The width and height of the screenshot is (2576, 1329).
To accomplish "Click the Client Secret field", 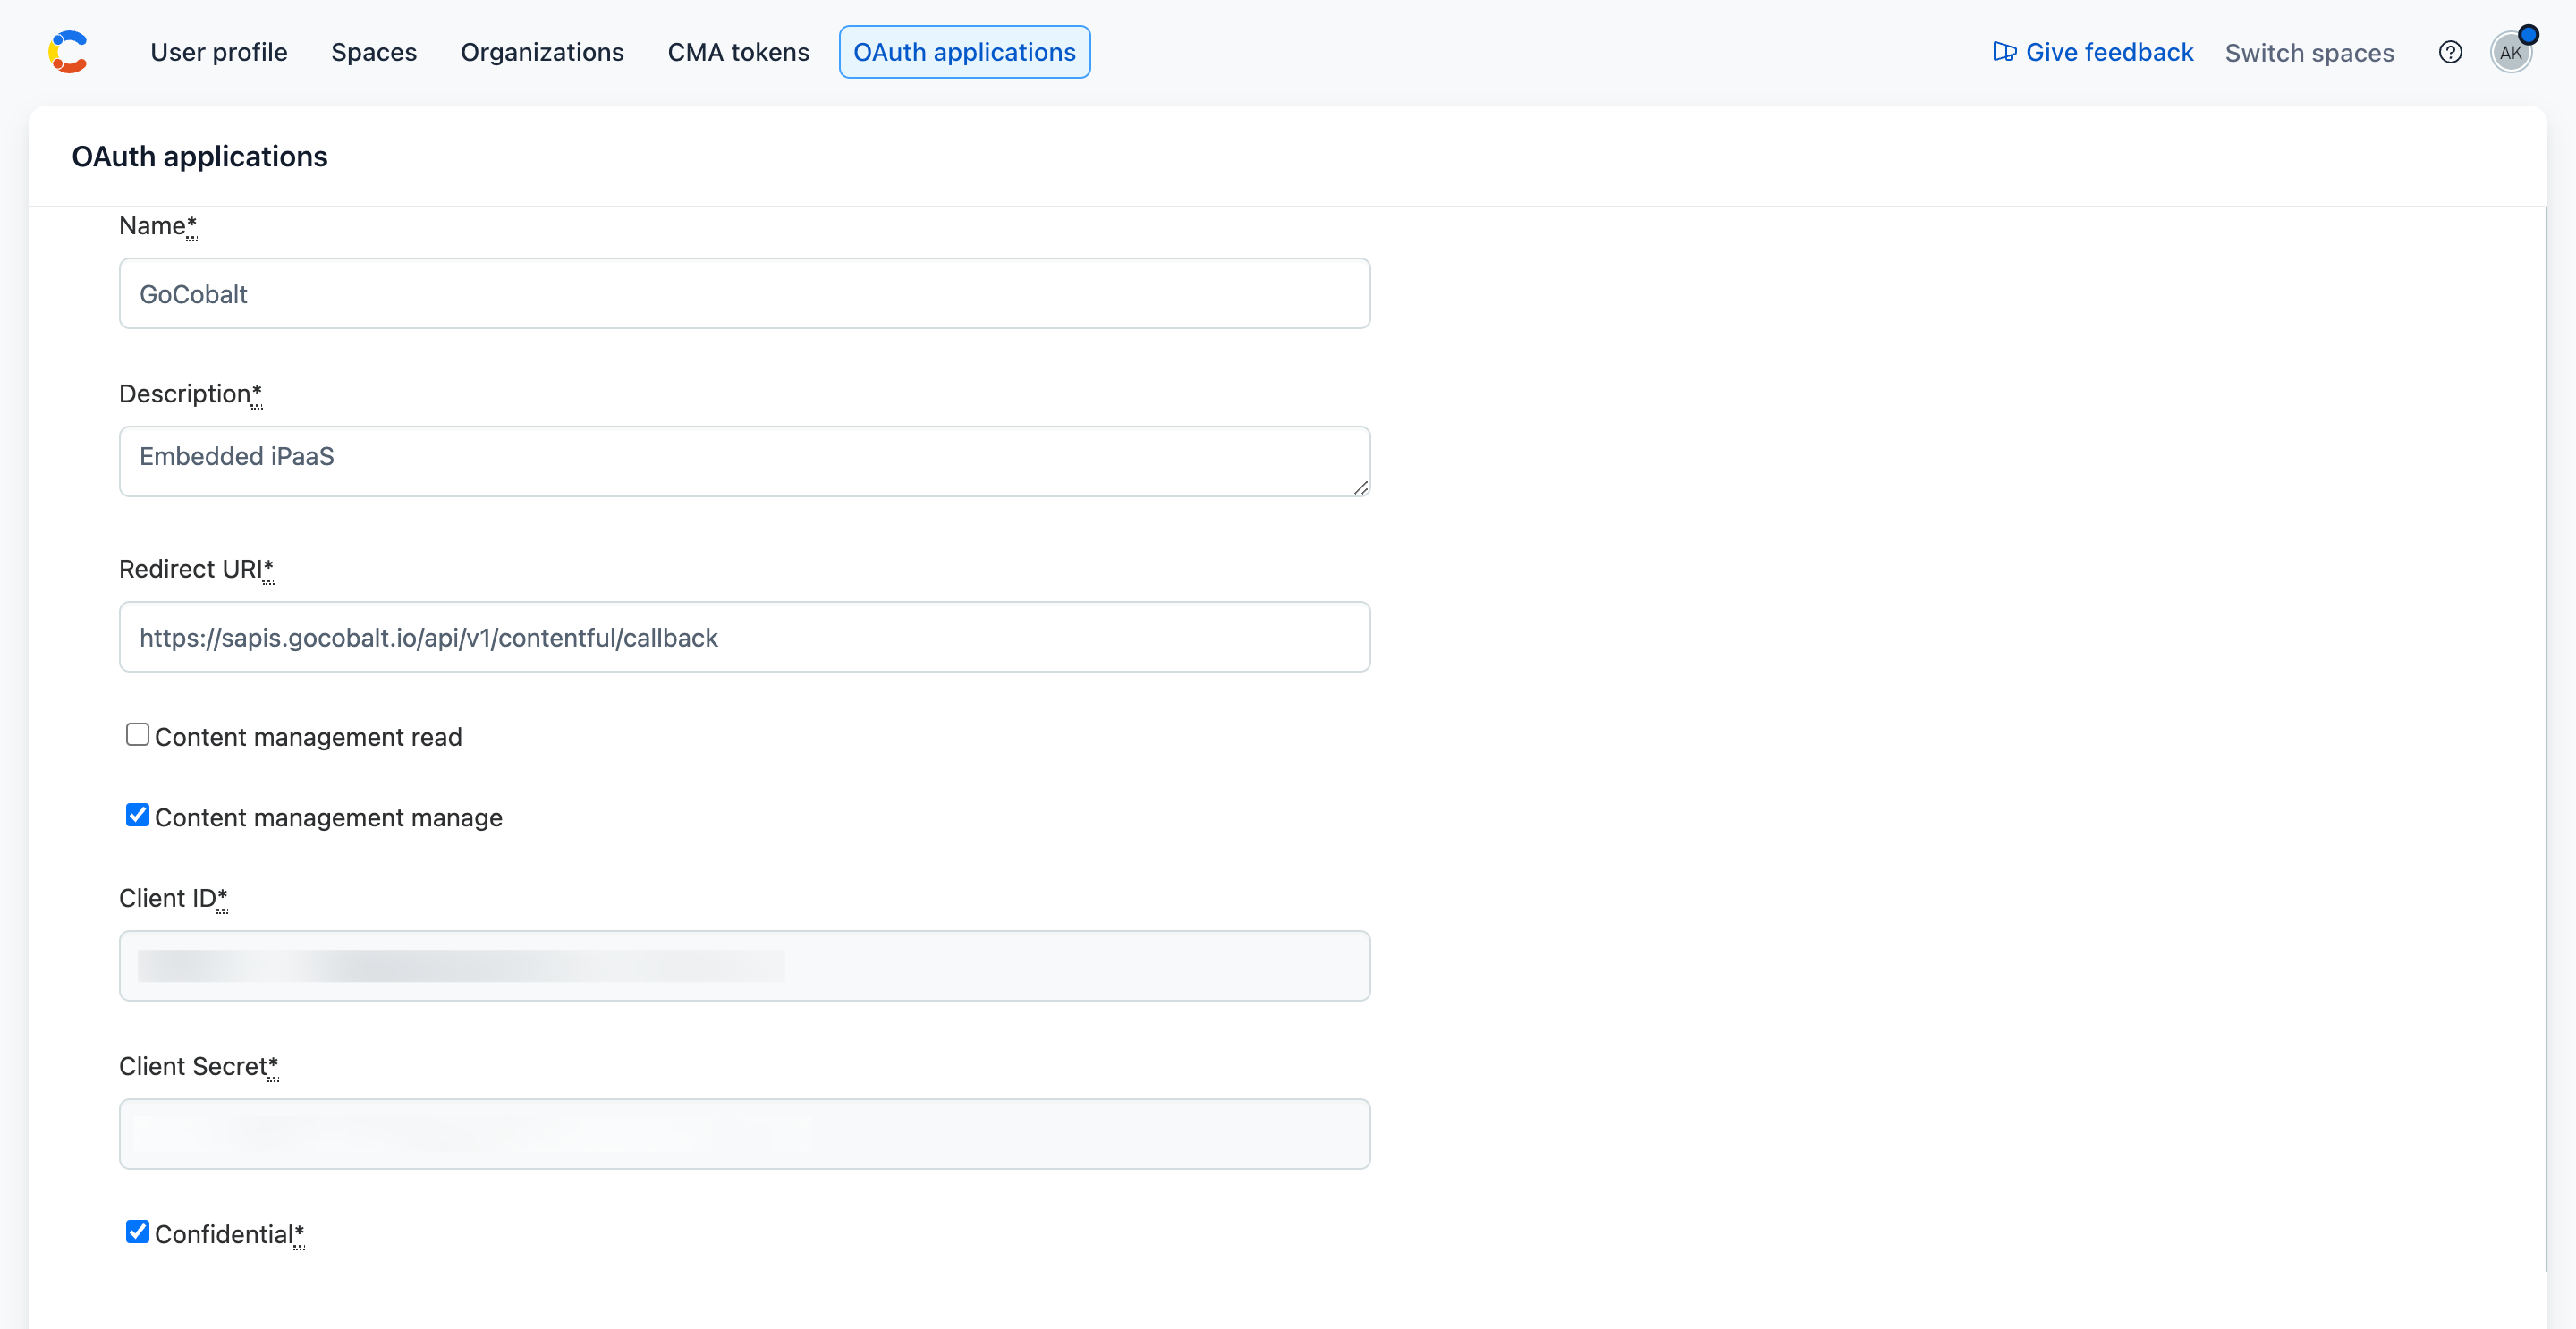I will click(744, 1134).
